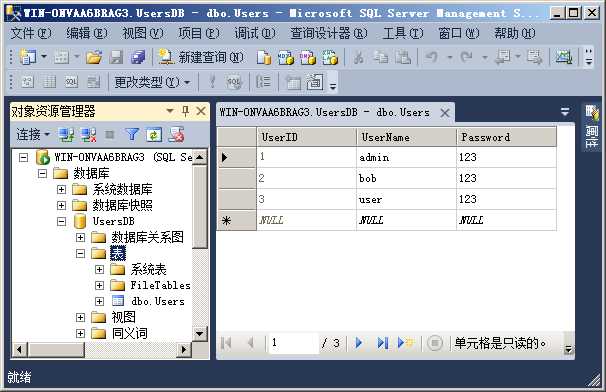Expand the FileTables folder
This screenshot has height=392, width=606.
pos(99,285)
